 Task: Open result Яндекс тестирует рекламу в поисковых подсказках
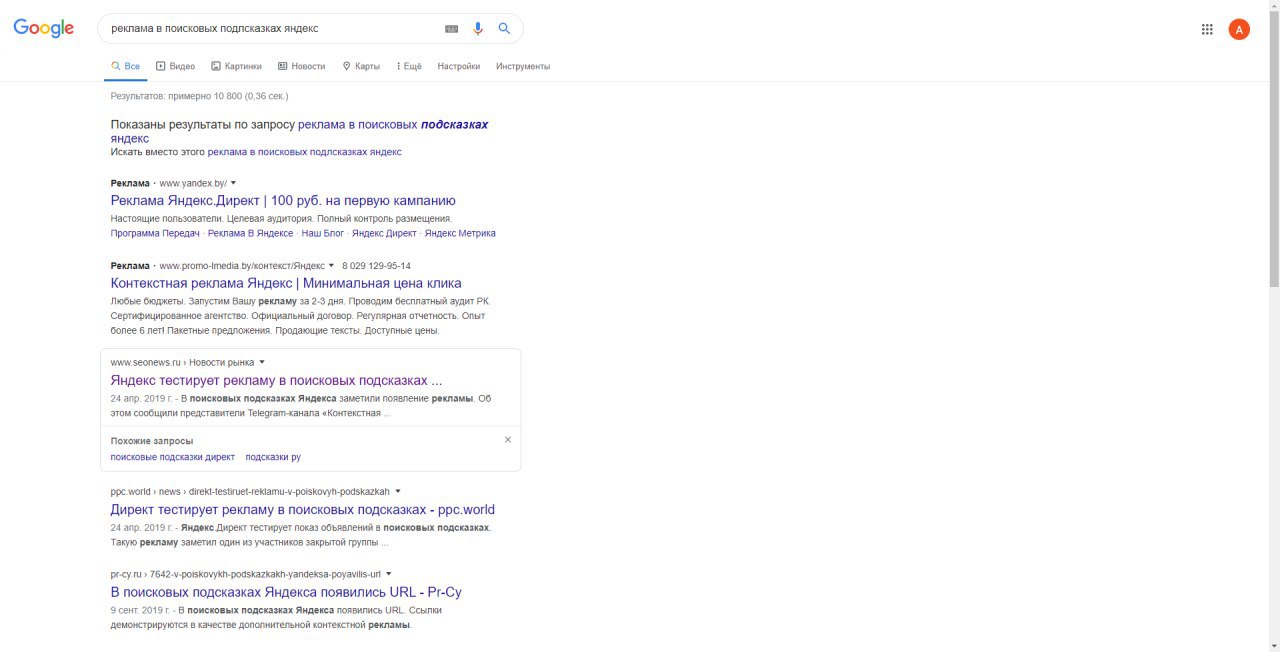(x=276, y=380)
